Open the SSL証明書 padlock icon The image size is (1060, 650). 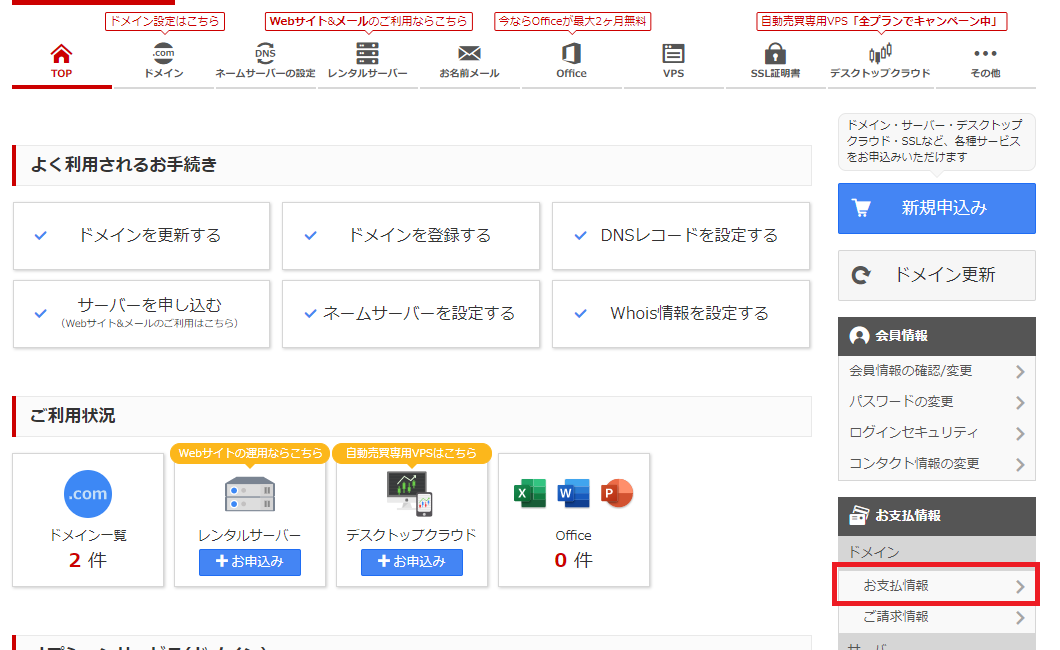pyautogui.click(x=775, y=54)
